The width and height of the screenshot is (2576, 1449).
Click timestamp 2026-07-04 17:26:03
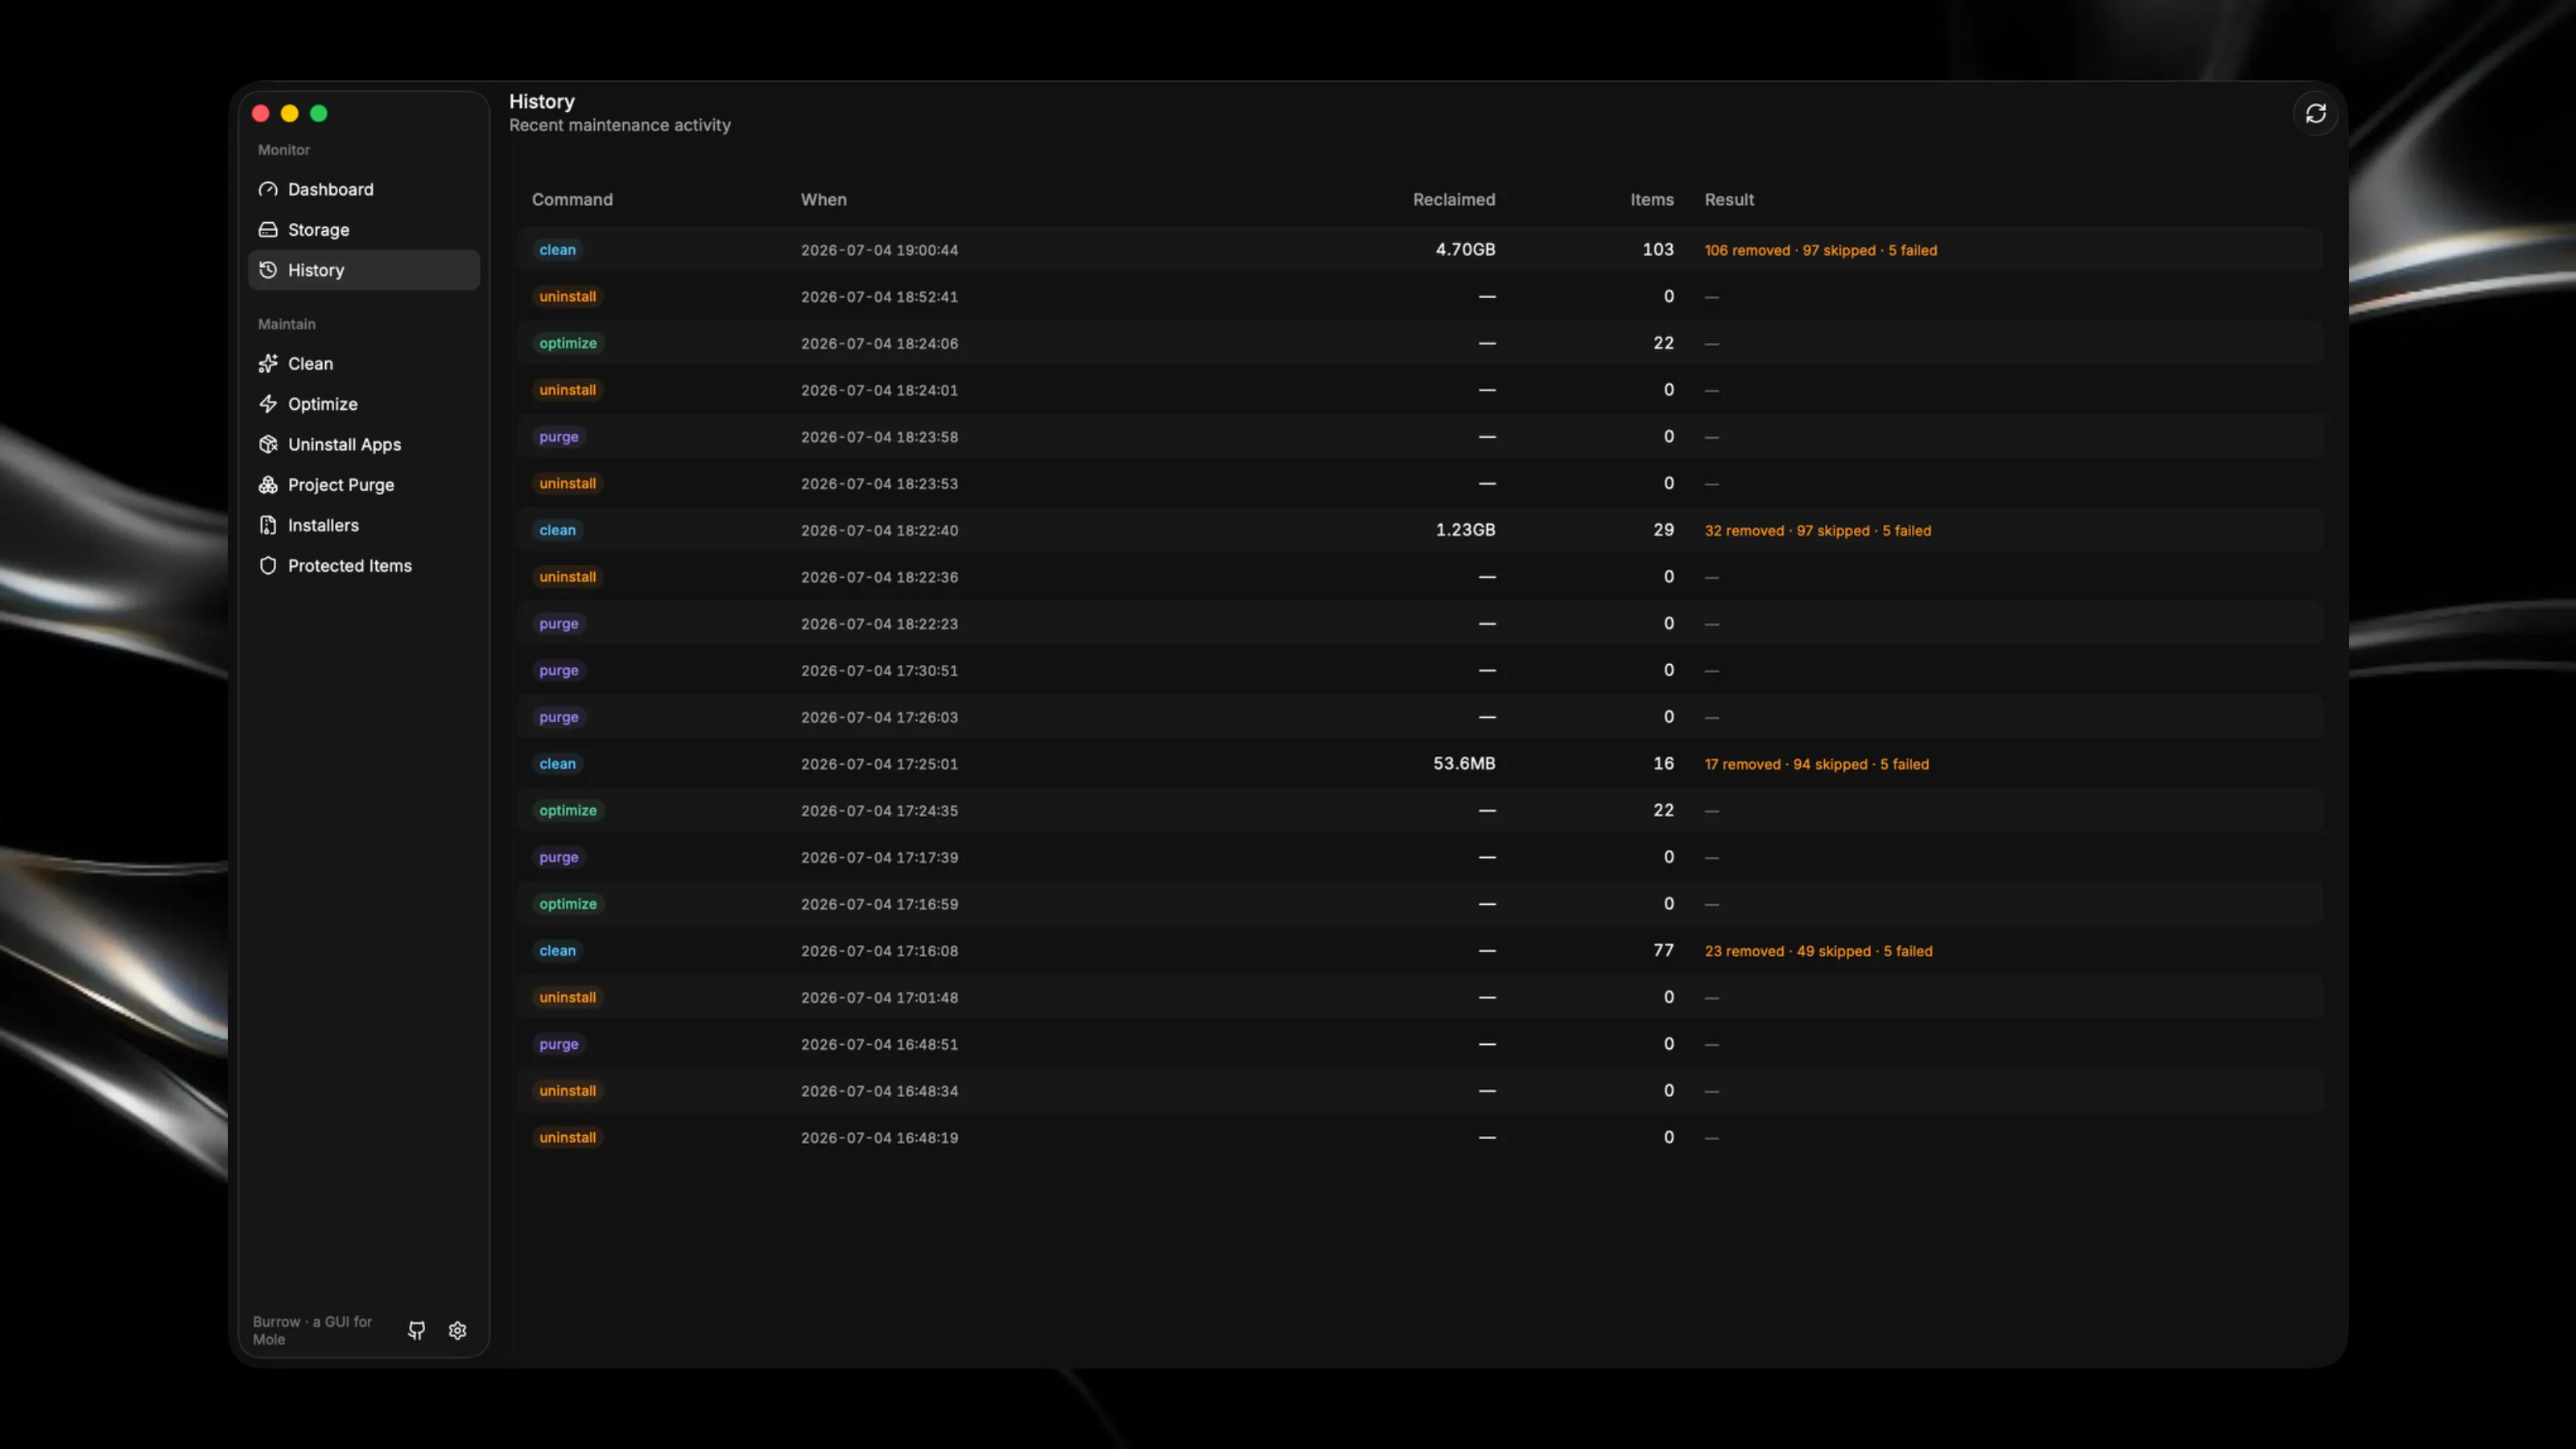879,717
